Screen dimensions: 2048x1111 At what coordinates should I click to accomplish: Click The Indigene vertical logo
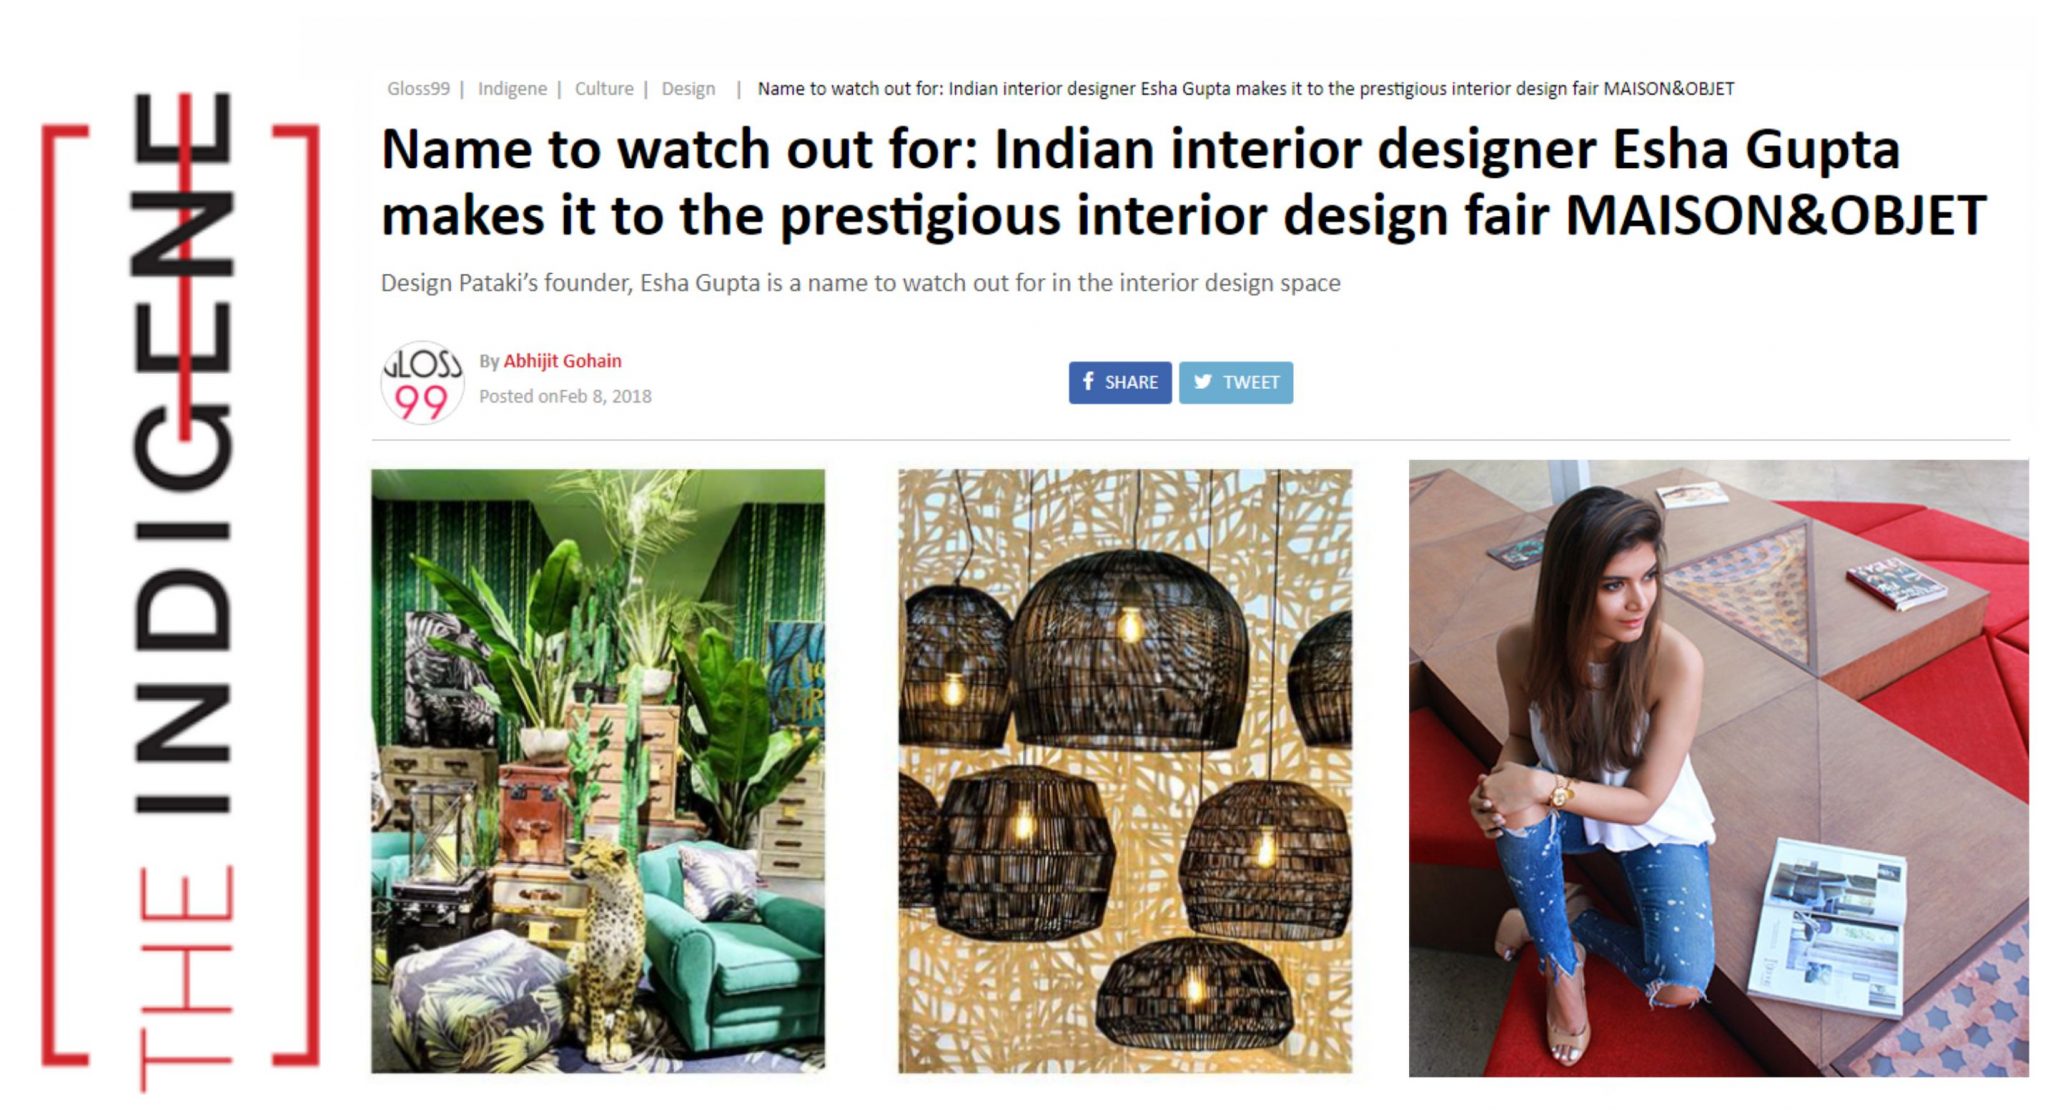[181, 592]
